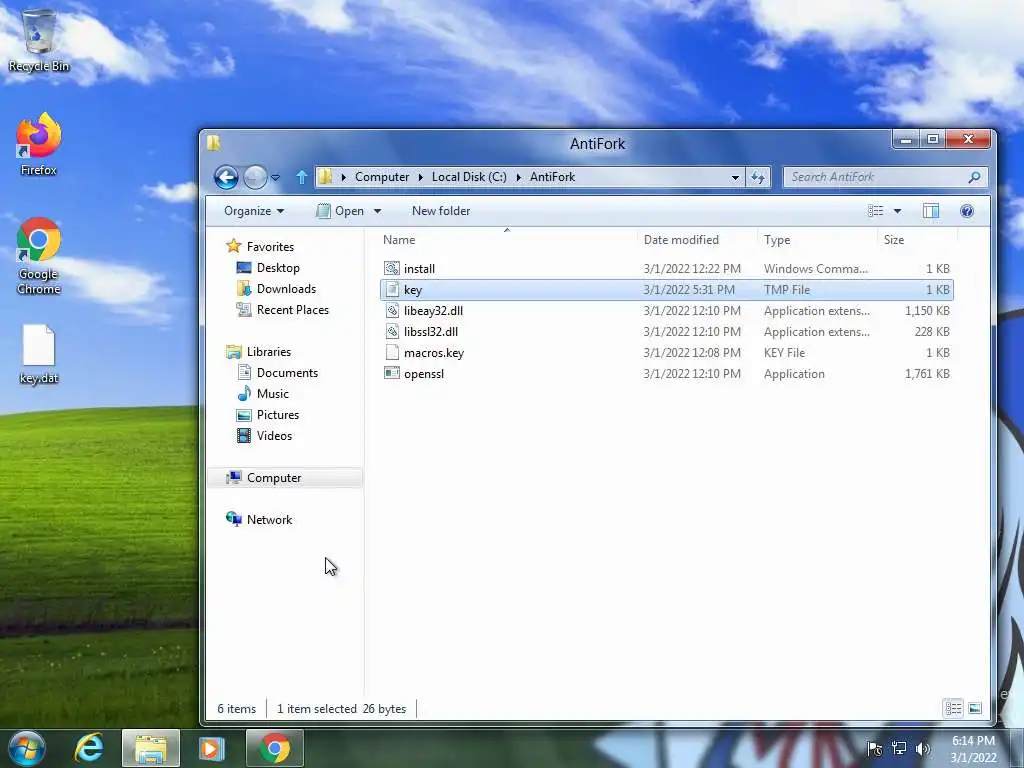The height and width of the screenshot is (768, 1024).
Task: Show the preview pane
Action: [x=931, y=211]
